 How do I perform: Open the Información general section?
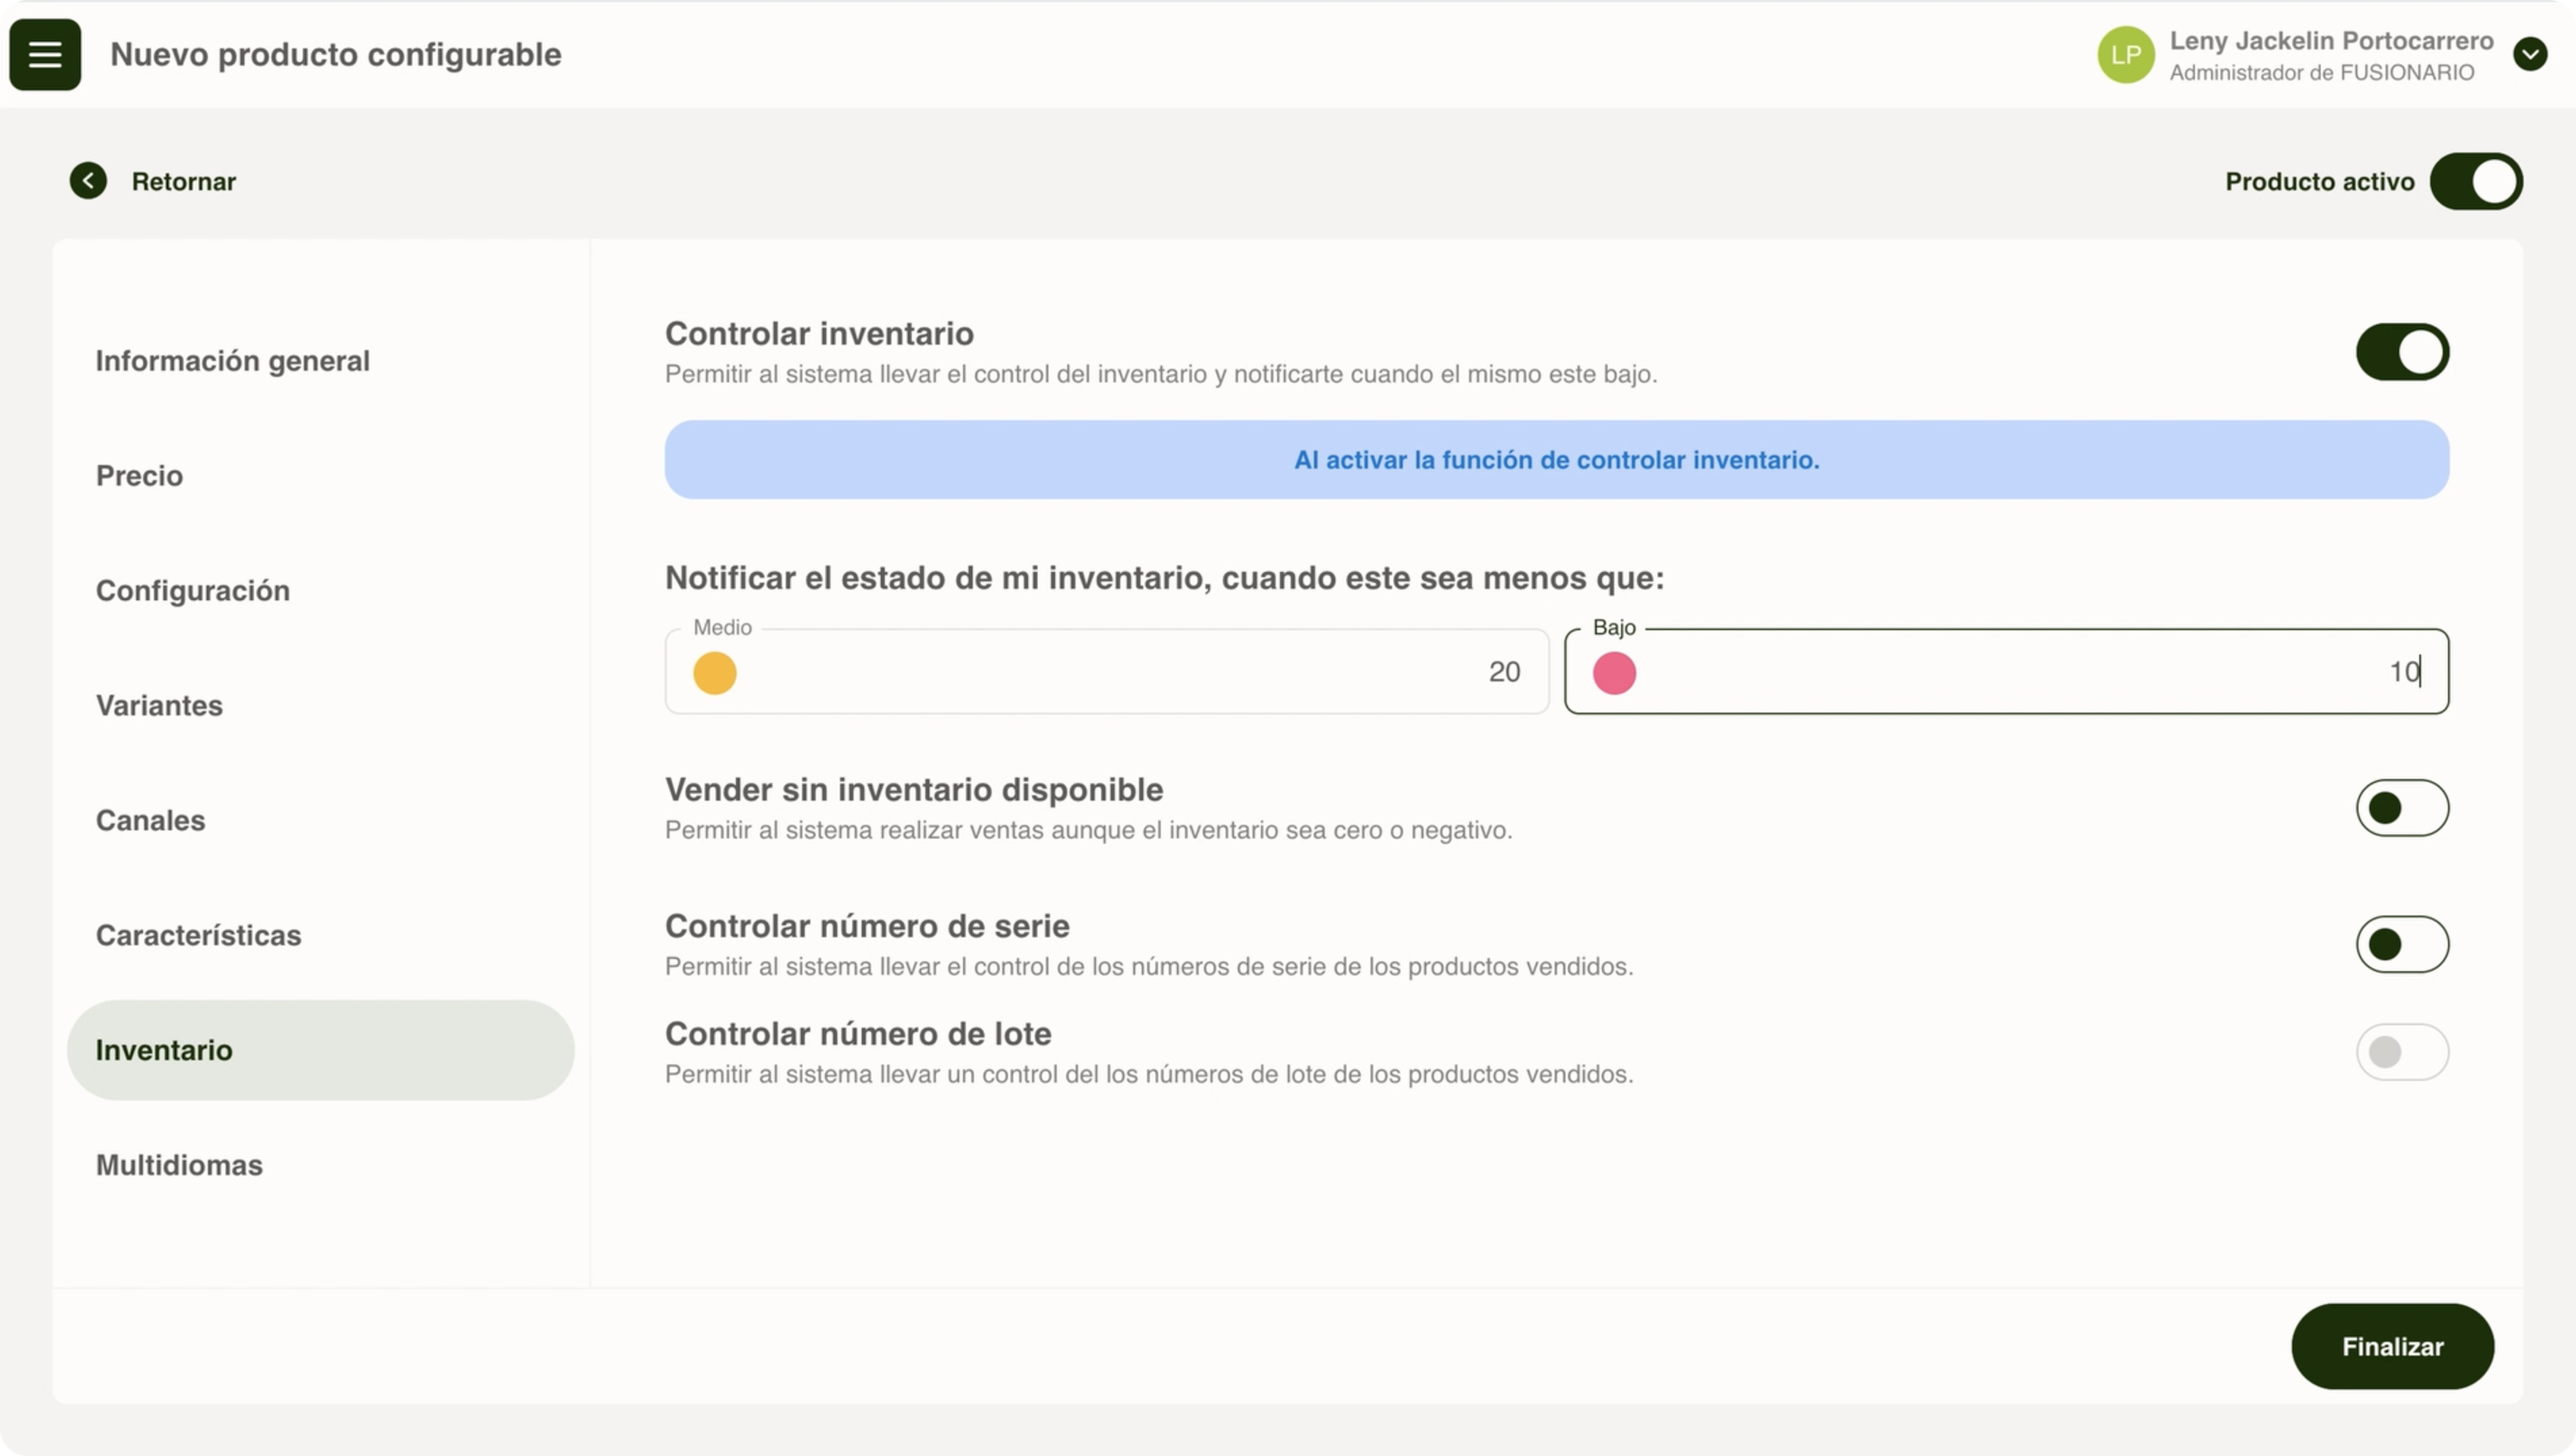(x=232, y=361)
